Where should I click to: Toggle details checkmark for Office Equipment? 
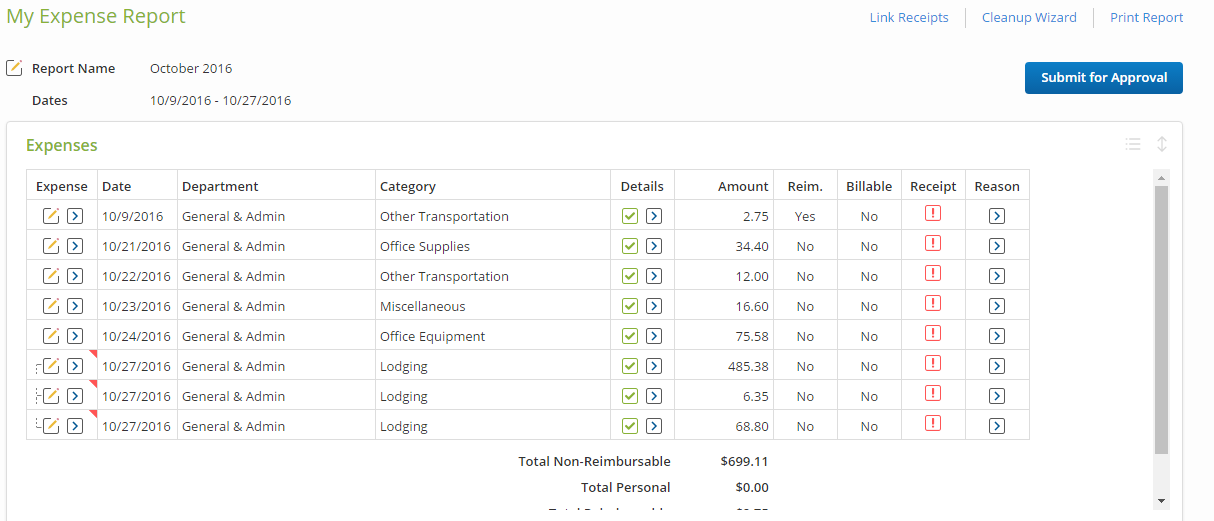[629, 336]
